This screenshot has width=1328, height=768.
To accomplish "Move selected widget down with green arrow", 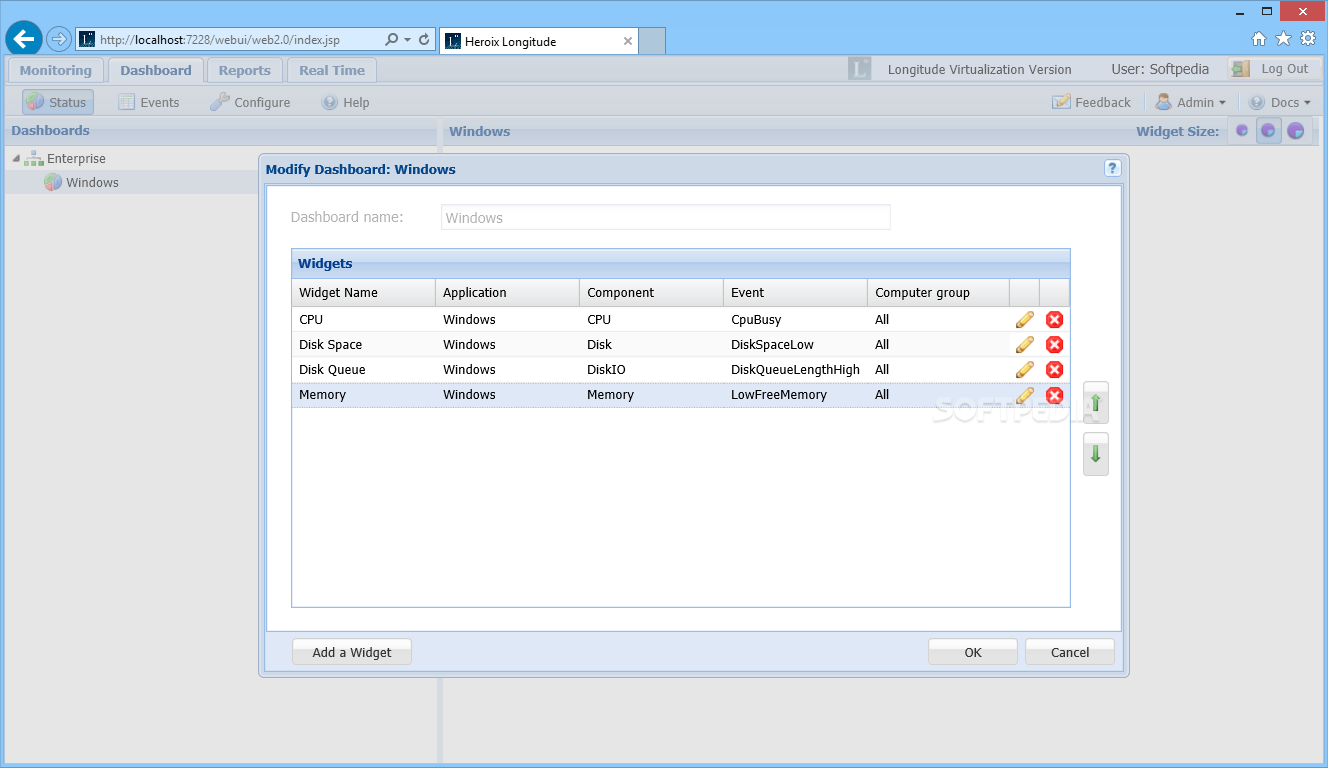I will [x=1096, y=454].
